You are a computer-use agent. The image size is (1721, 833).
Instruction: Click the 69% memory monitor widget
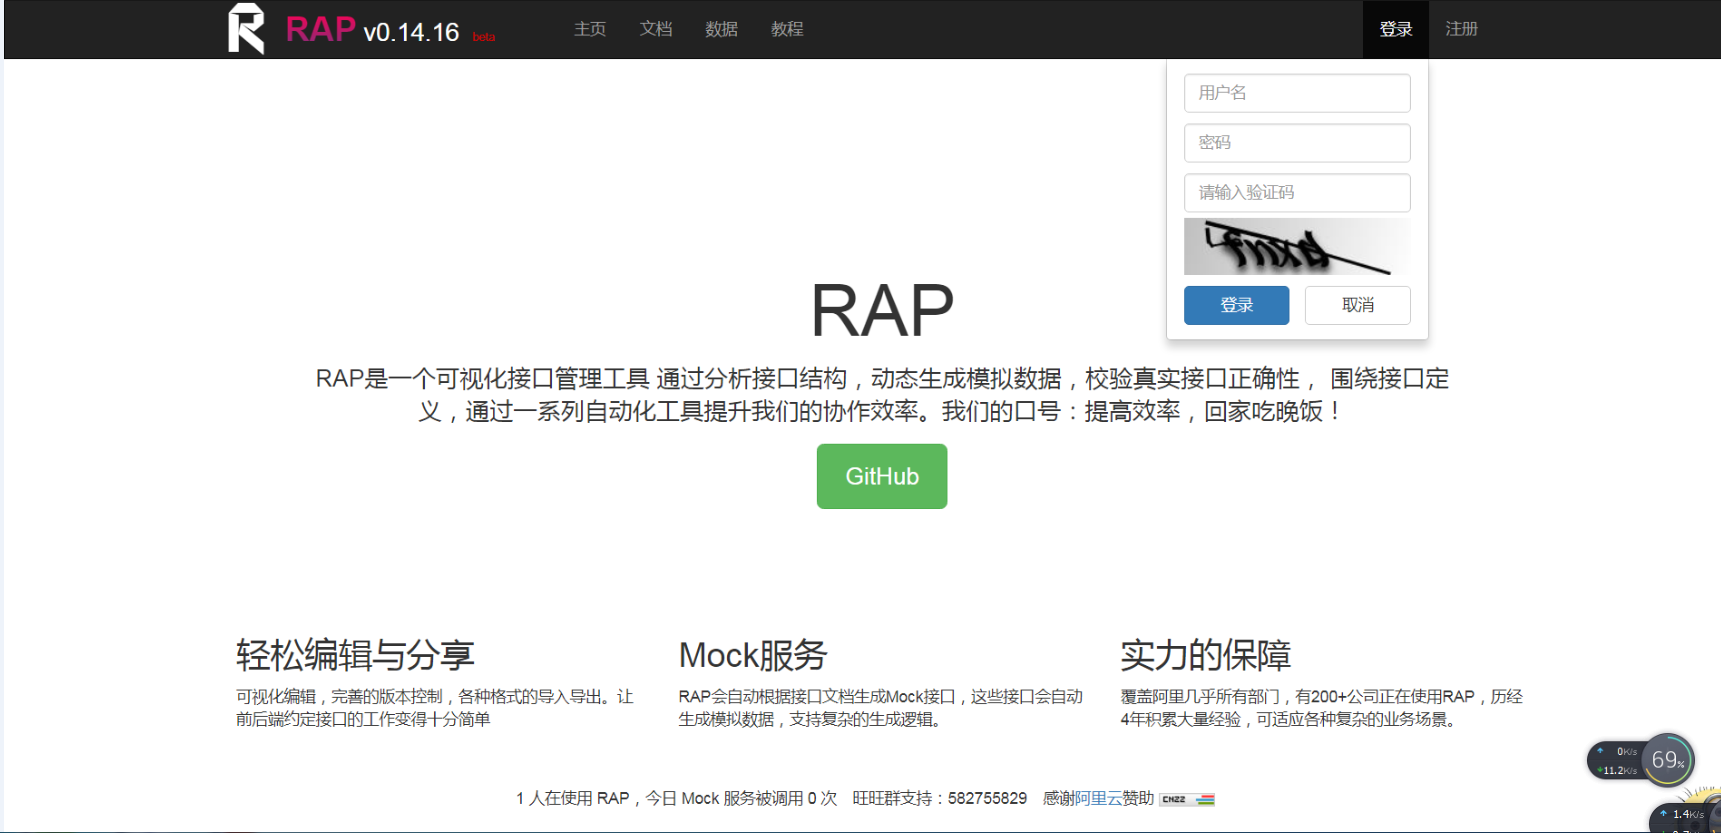[x=1668, y=760]
